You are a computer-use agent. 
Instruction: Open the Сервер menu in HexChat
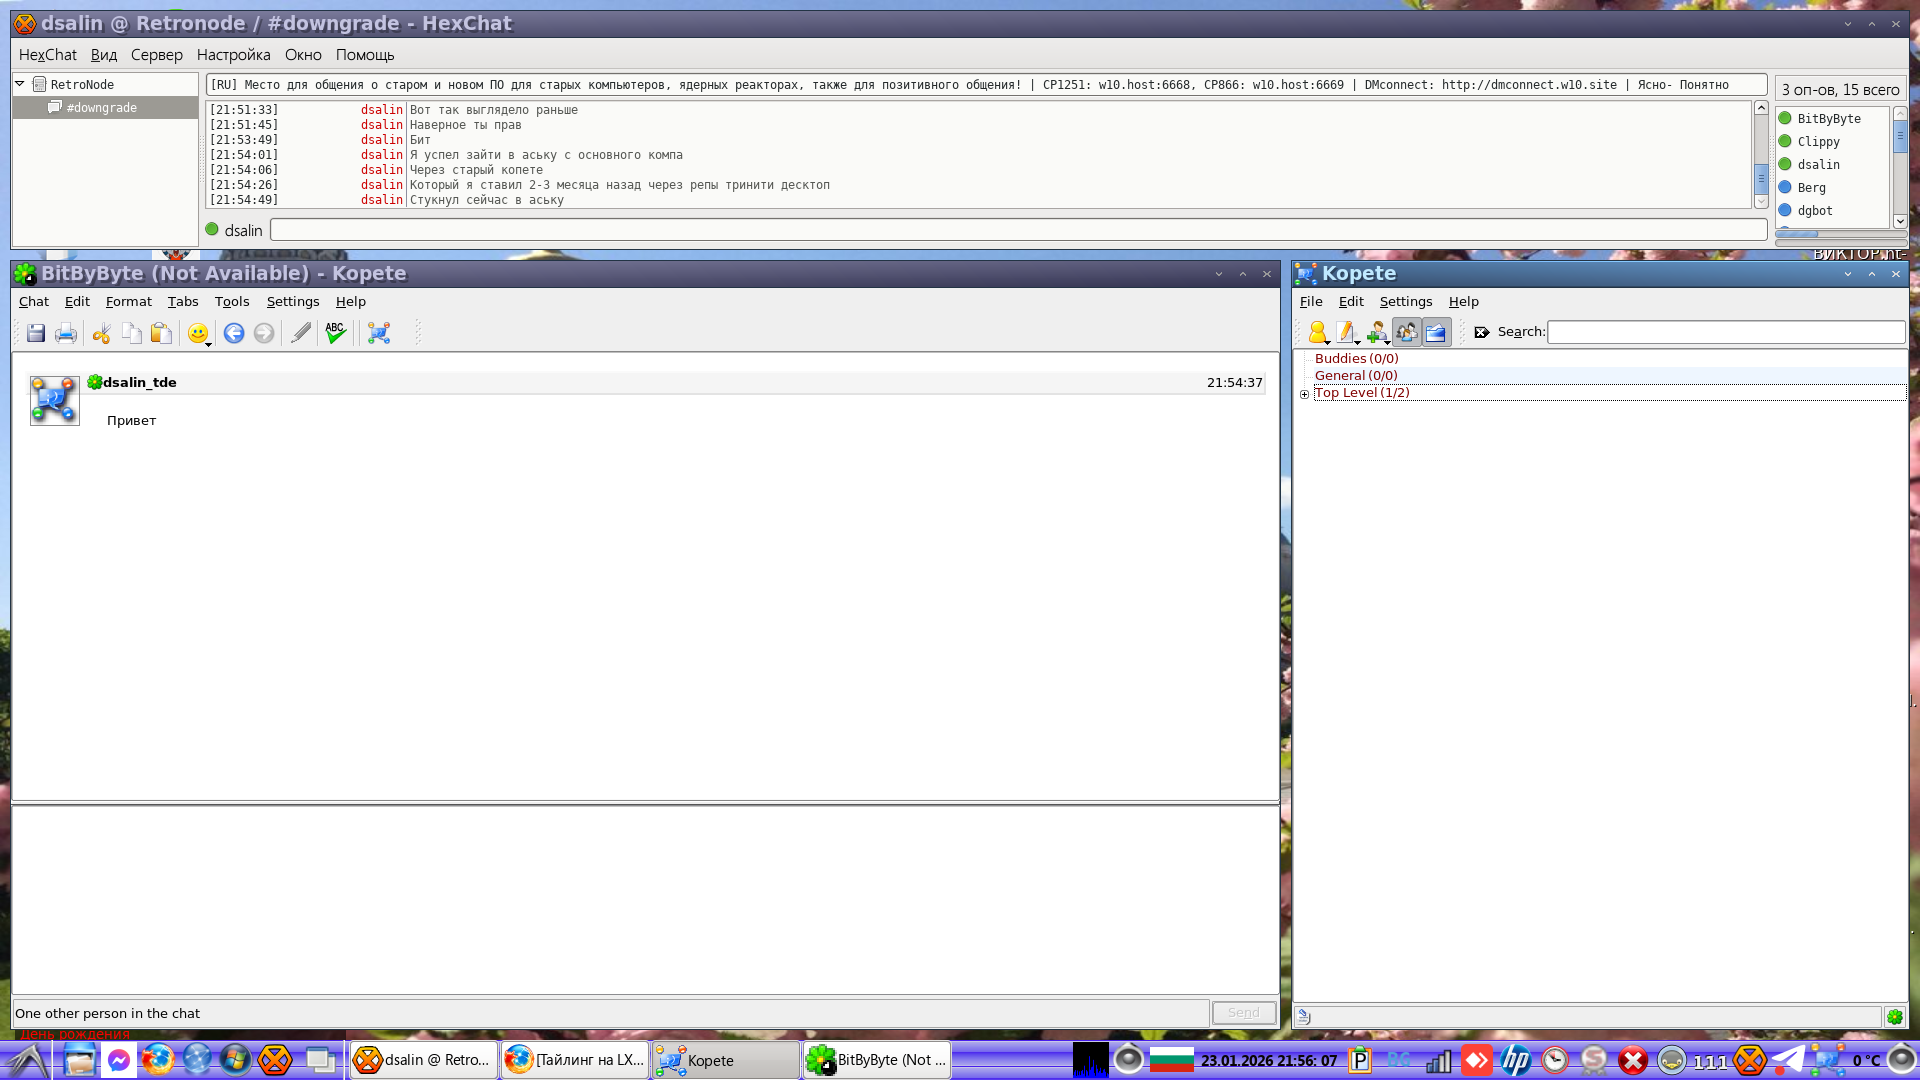(x=156, y=55)
